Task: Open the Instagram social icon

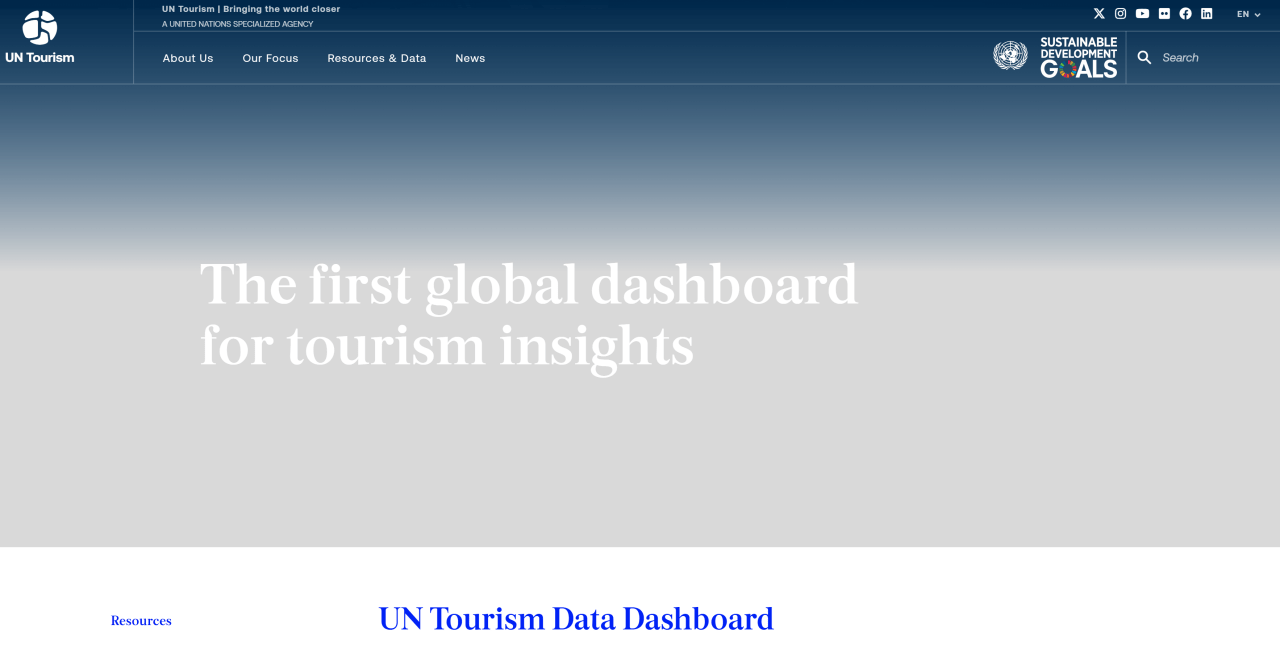Action: pos(1121,14)
